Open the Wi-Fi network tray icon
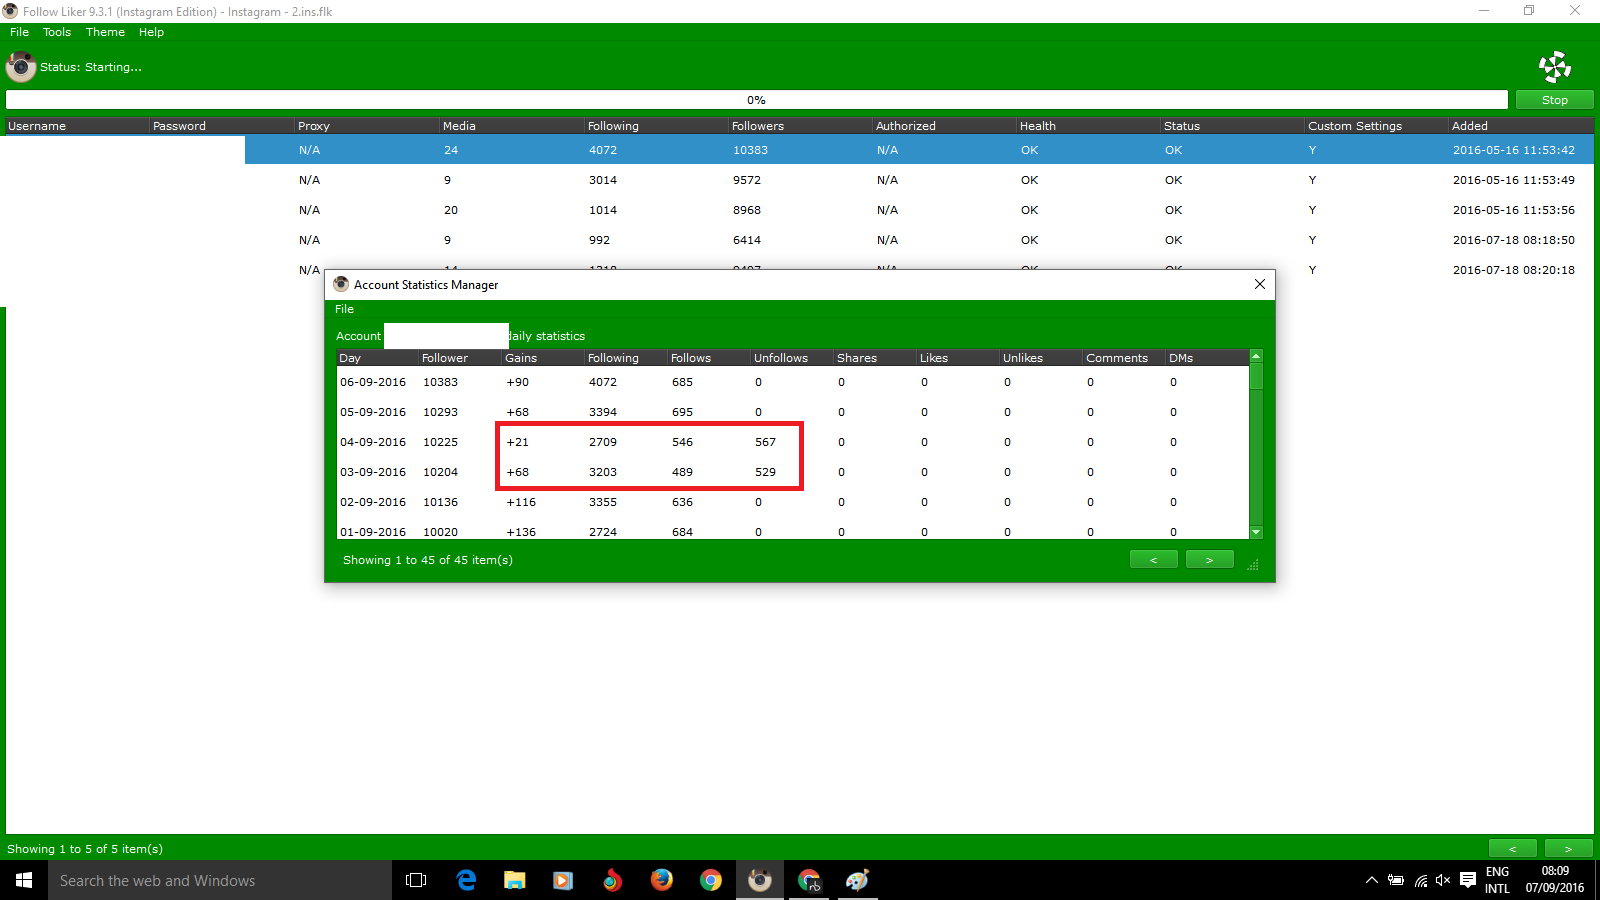1600x900 pixels. [x=1420, y=880]
